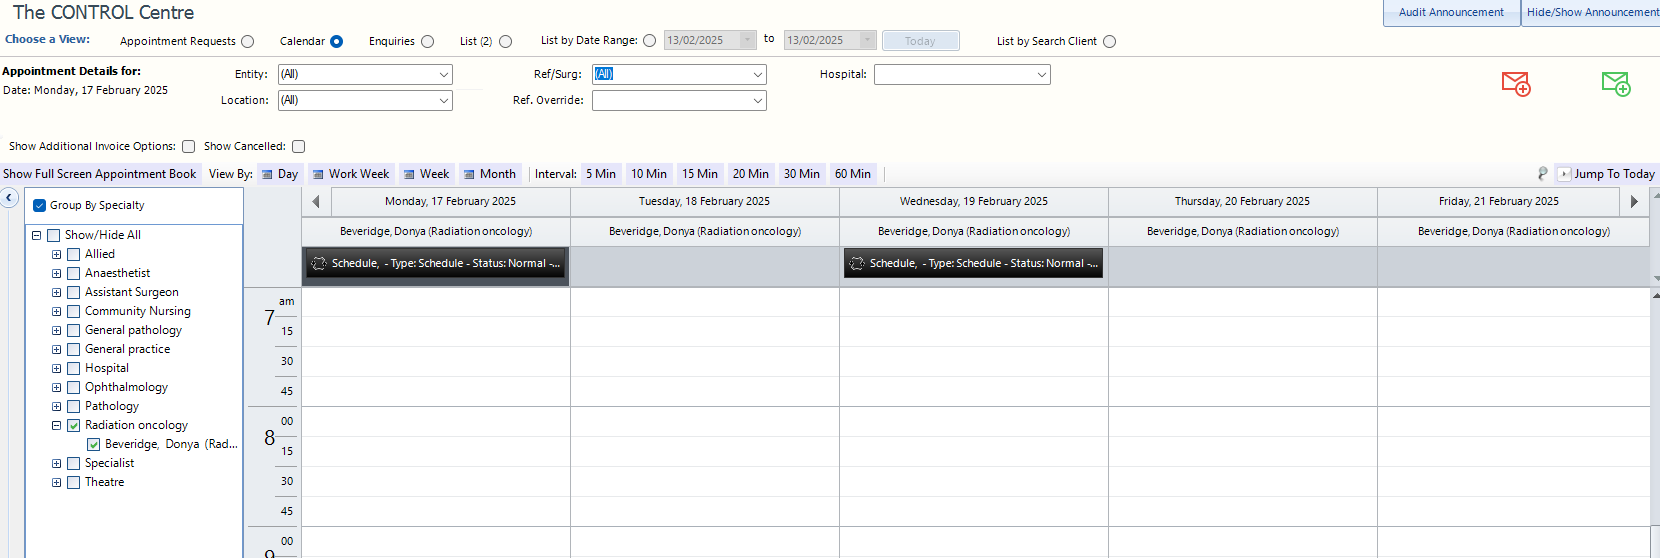
Task: Toggle Show Additional Invoice Options checkbox
Action: coord(188,147)
